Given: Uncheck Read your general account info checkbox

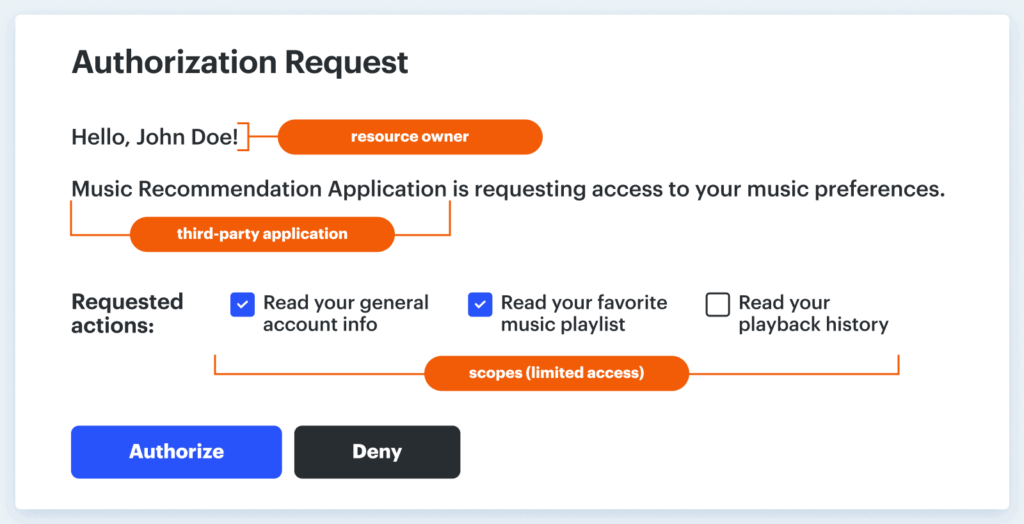Looking at the screenshot, I should pyautogui.click(x=242, y=304).
